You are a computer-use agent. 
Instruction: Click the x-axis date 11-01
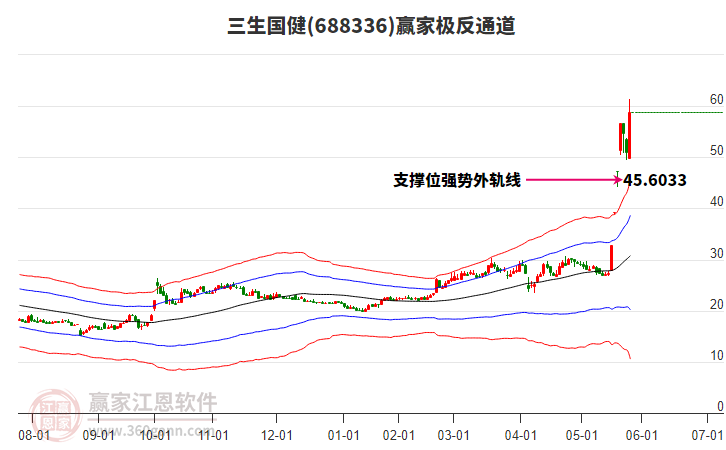pos(213,436)
